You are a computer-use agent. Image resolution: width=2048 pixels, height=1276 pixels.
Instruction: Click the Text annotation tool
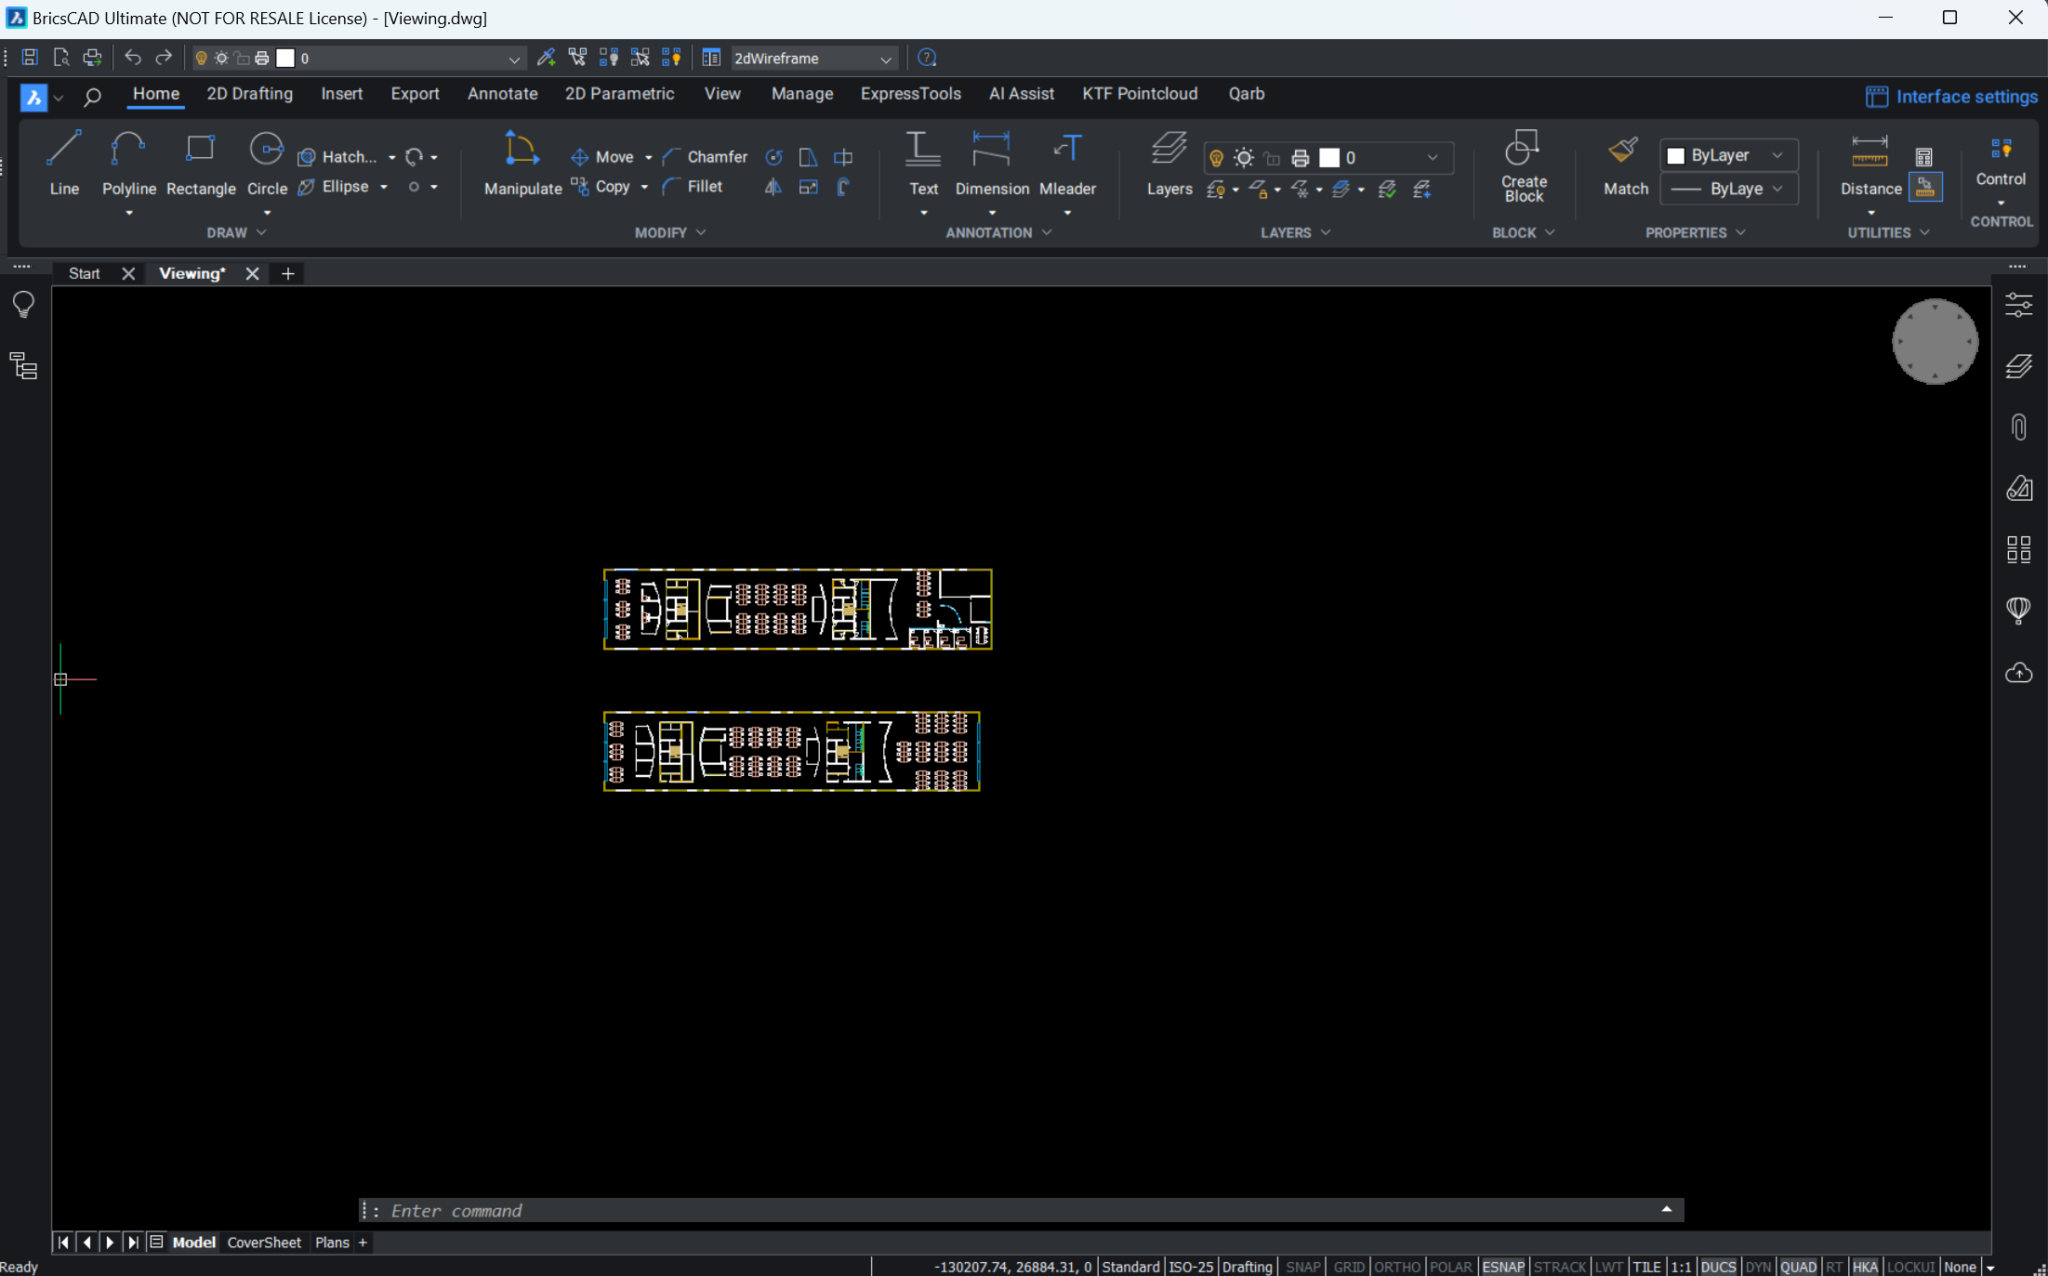[x=923, y=163]
